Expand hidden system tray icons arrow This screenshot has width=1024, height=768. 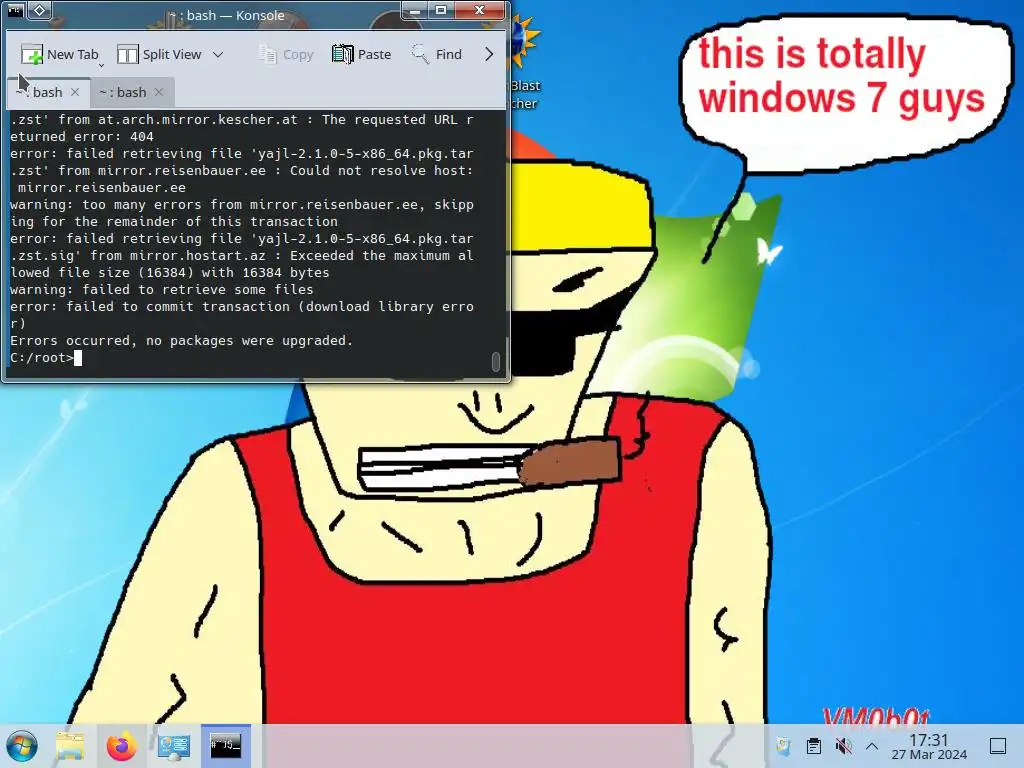point(872,746)
